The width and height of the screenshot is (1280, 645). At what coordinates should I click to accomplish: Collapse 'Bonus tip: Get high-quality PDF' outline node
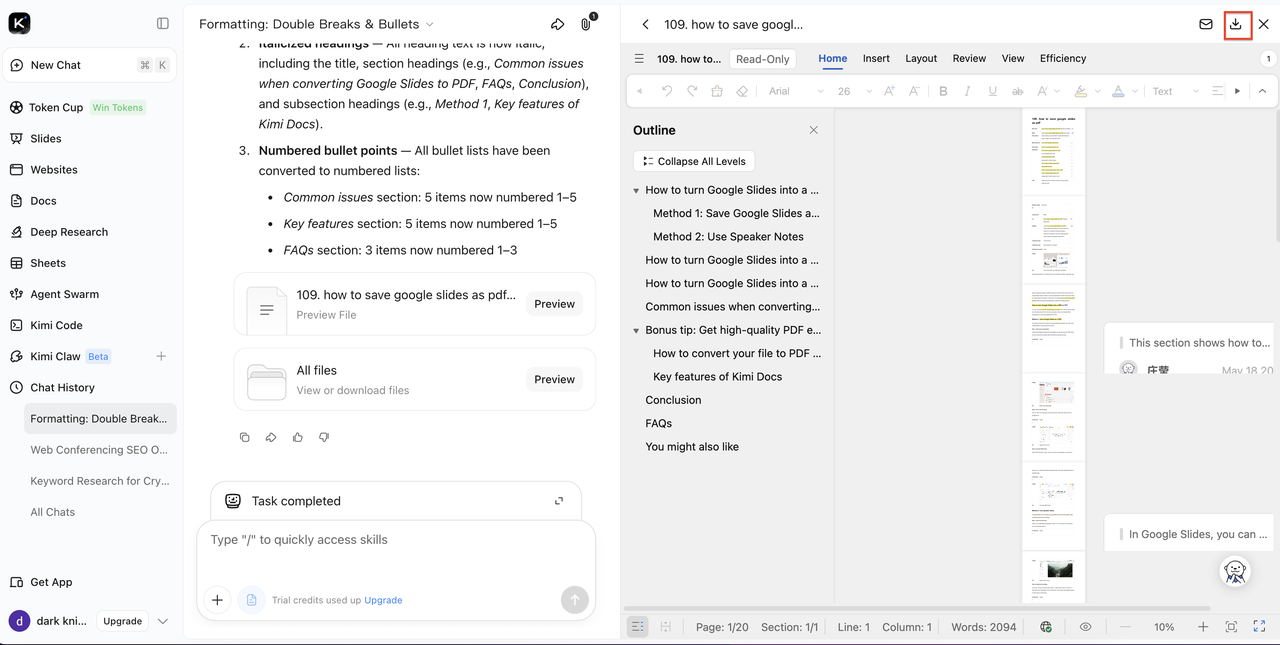tap(636, 330)
